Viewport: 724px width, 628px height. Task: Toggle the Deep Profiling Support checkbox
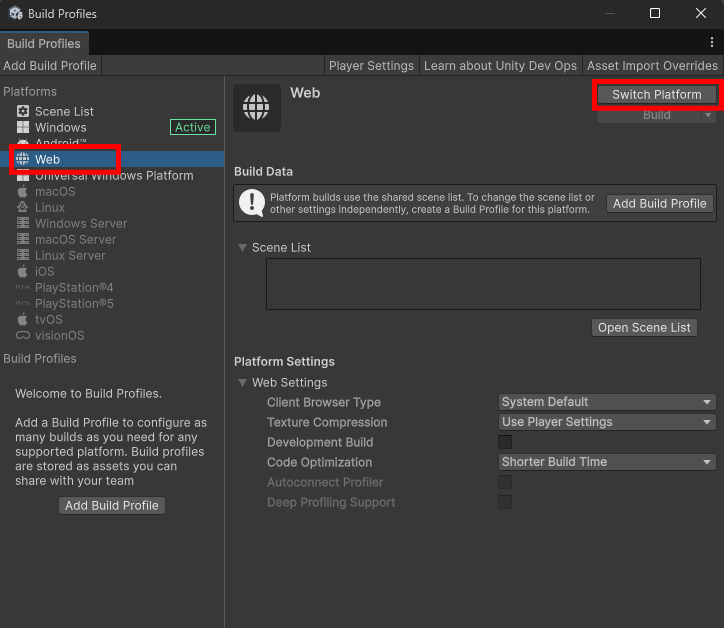point(505,502)
